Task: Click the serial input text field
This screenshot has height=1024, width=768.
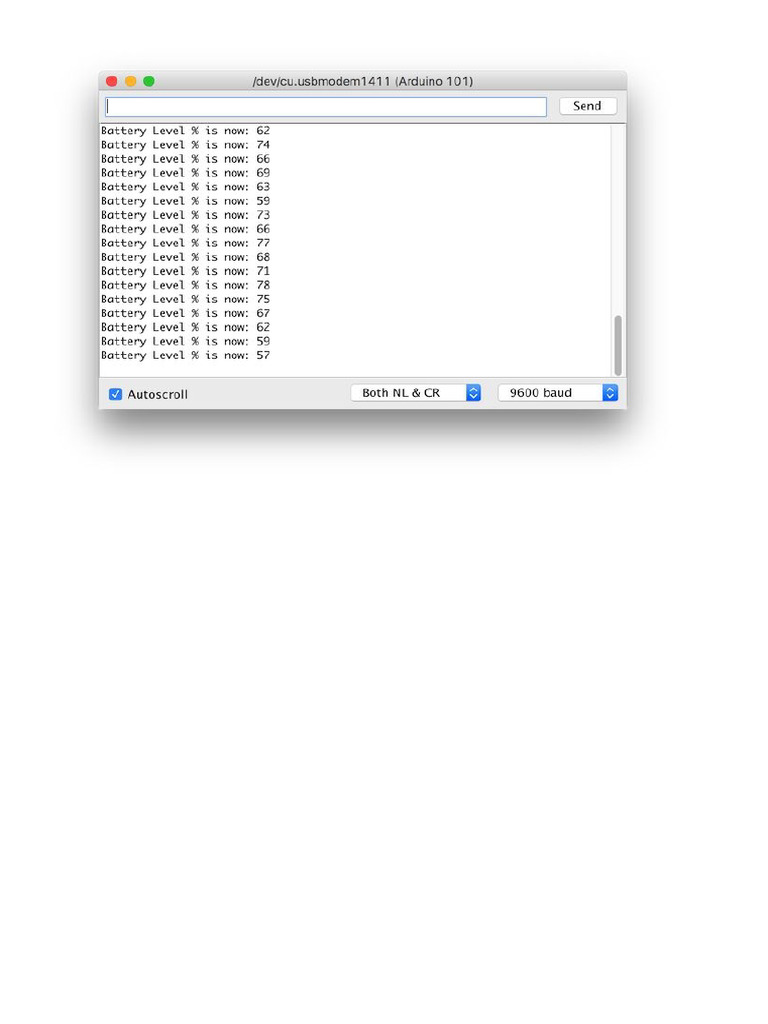Action: tap(326, 107)
